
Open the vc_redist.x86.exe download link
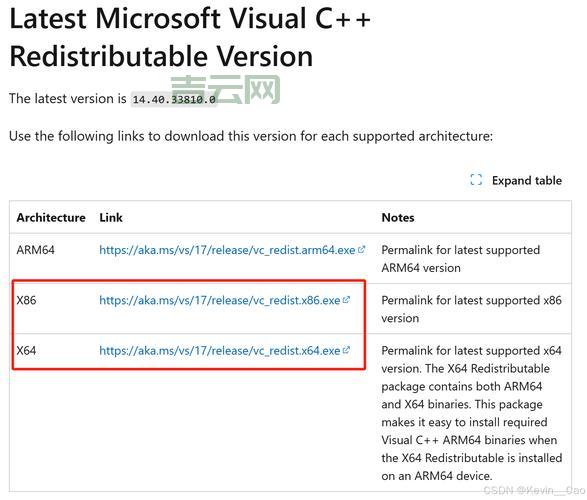point(219,300)
